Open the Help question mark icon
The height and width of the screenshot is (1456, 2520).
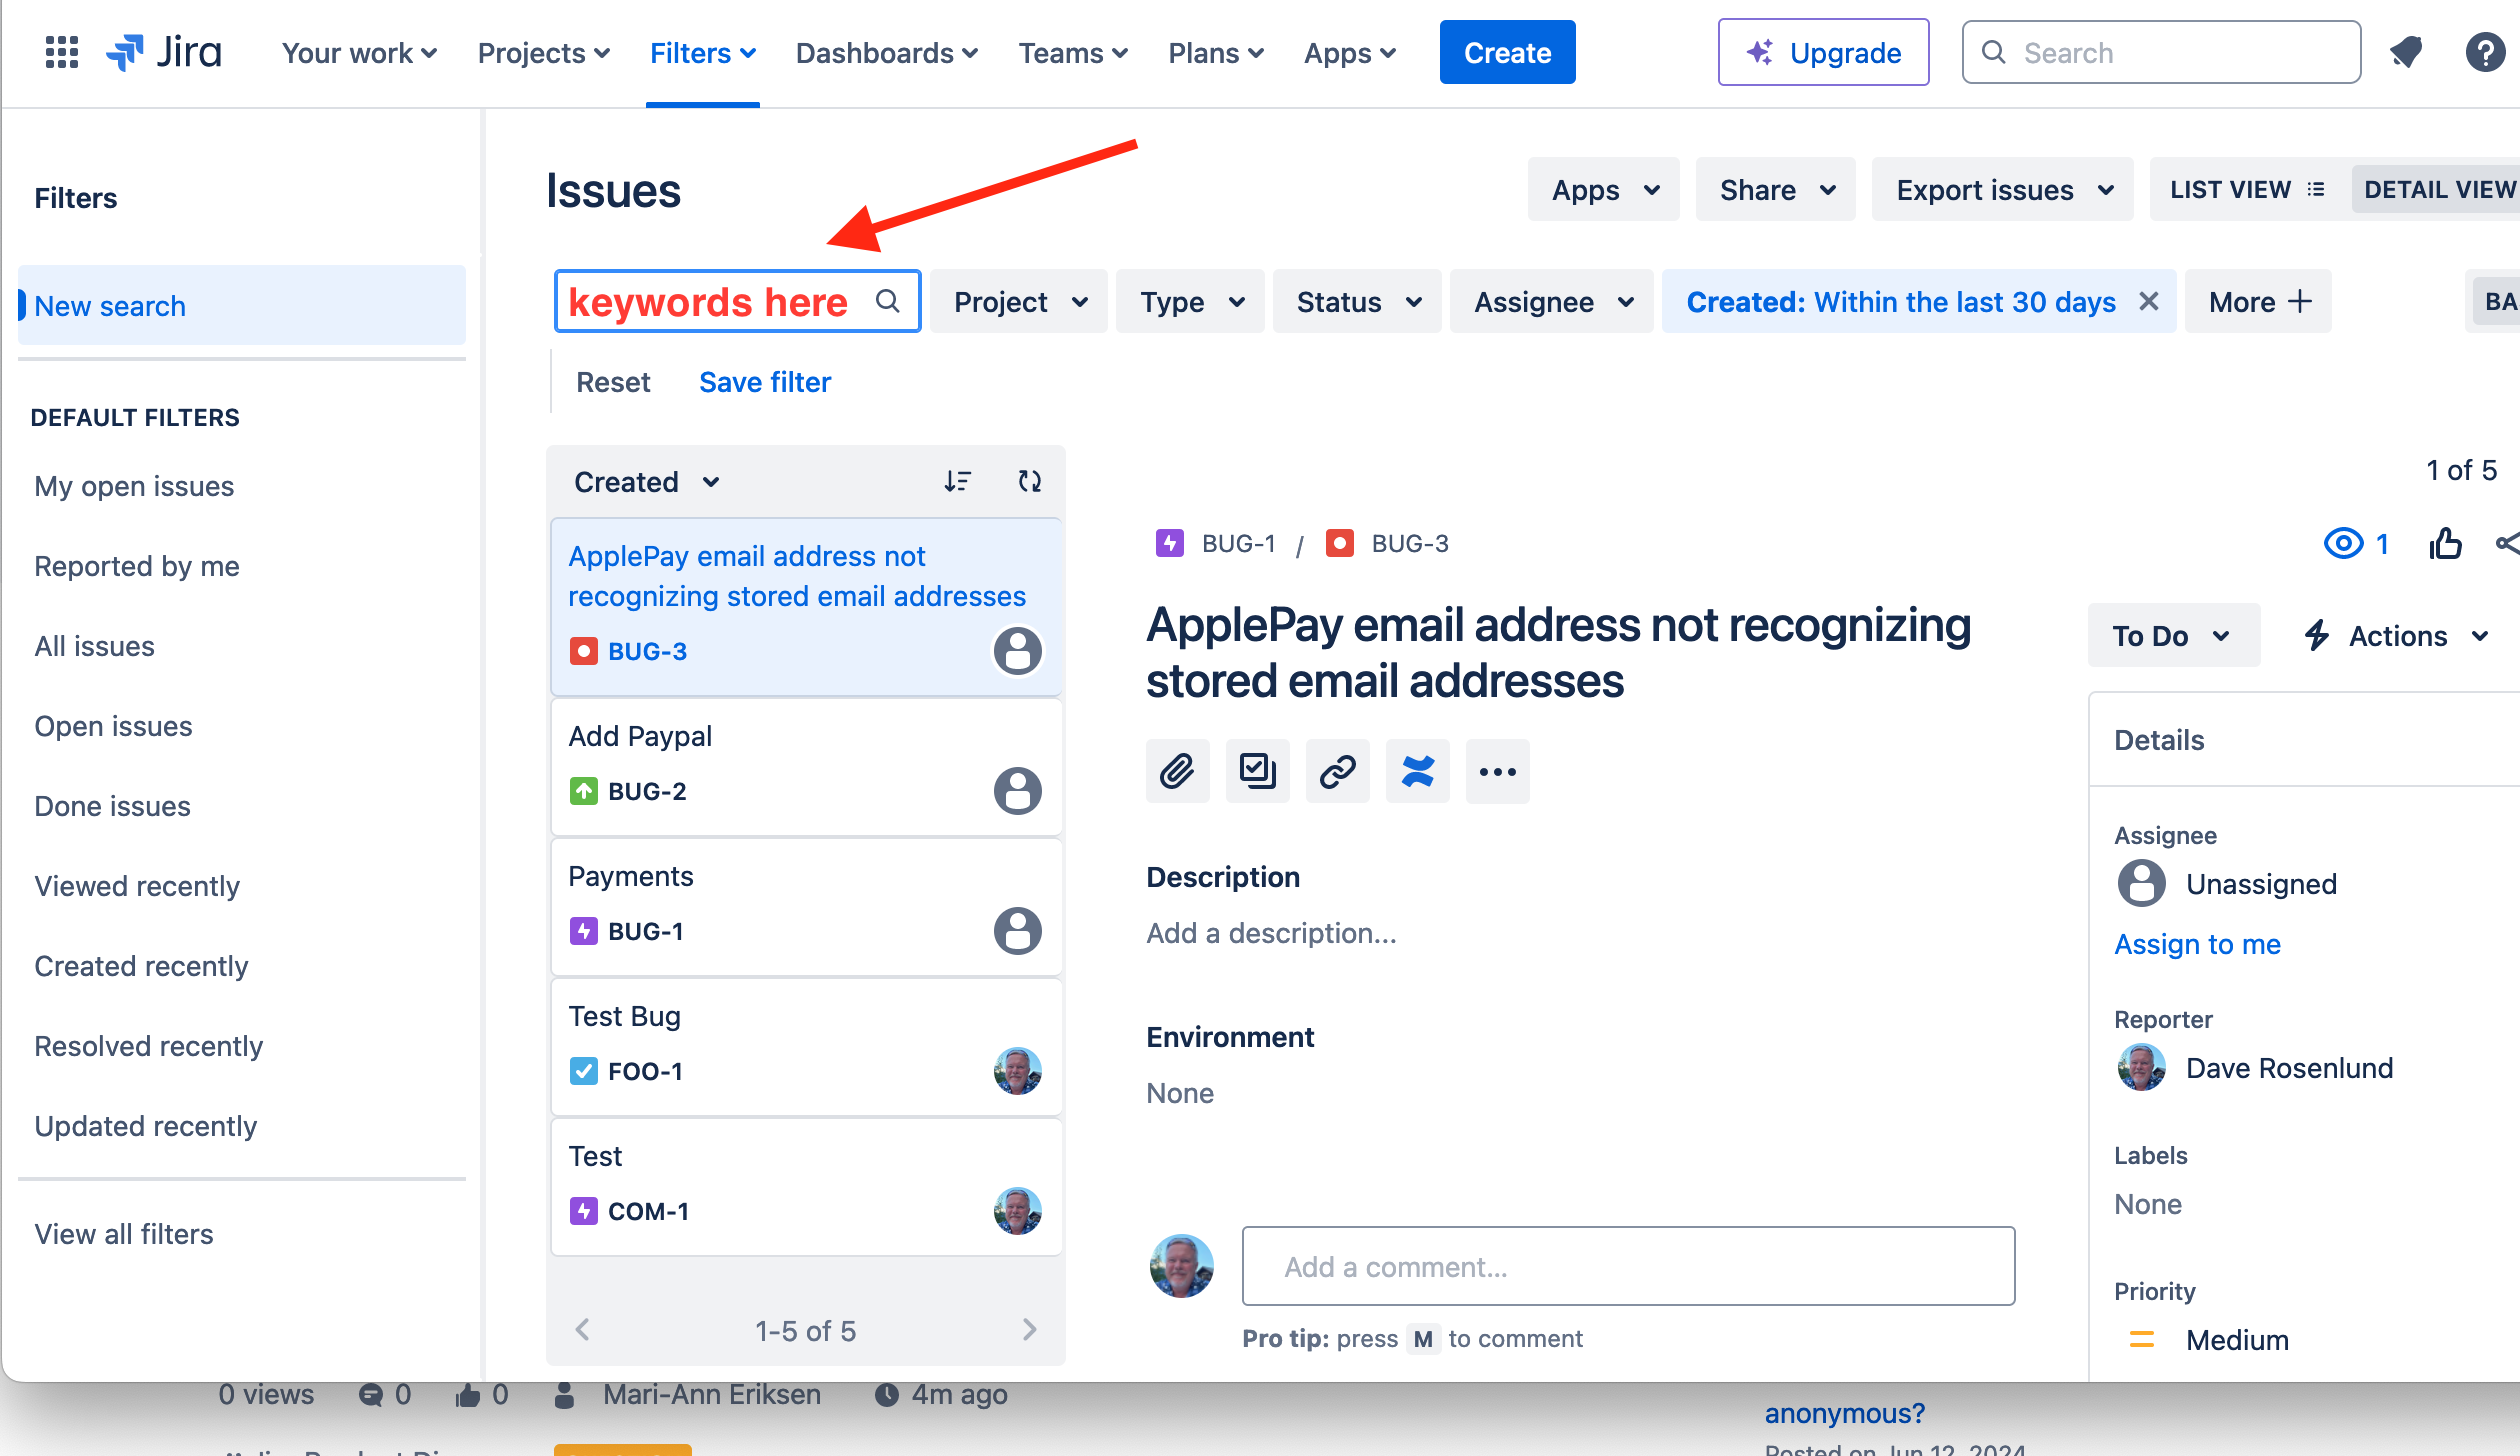click(2485, 52)
